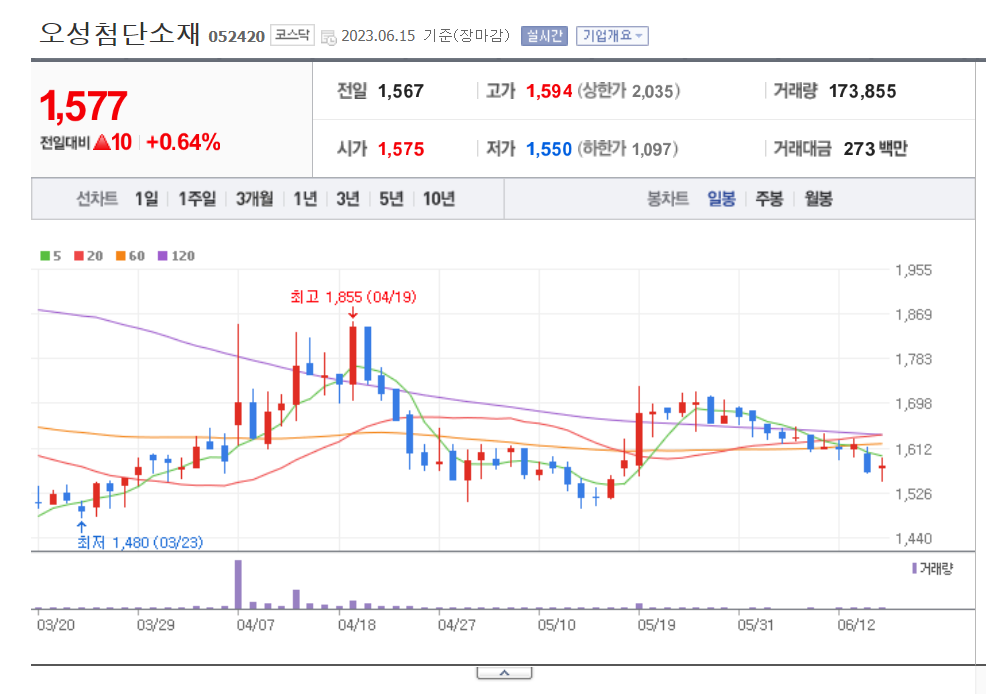Click the 고가 value 1,594
The width and height of the screenshot is (986, 694).
549,91
